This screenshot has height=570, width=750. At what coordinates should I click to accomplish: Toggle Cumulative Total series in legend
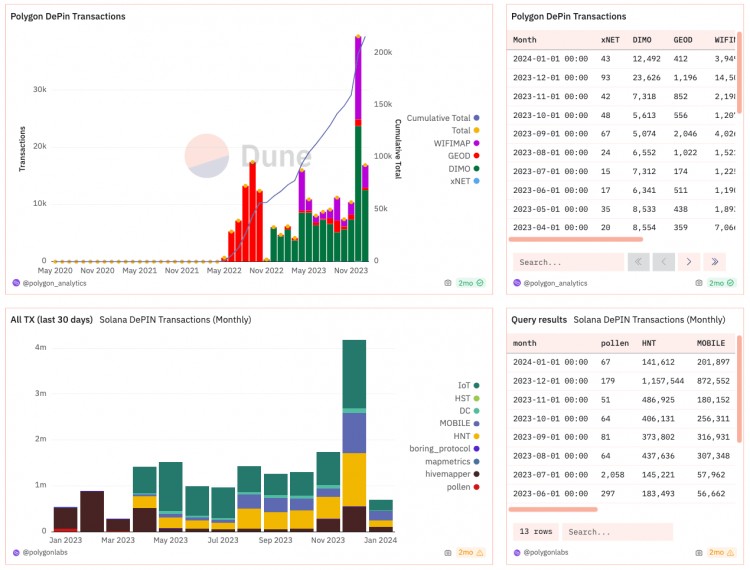coord(443,118)
